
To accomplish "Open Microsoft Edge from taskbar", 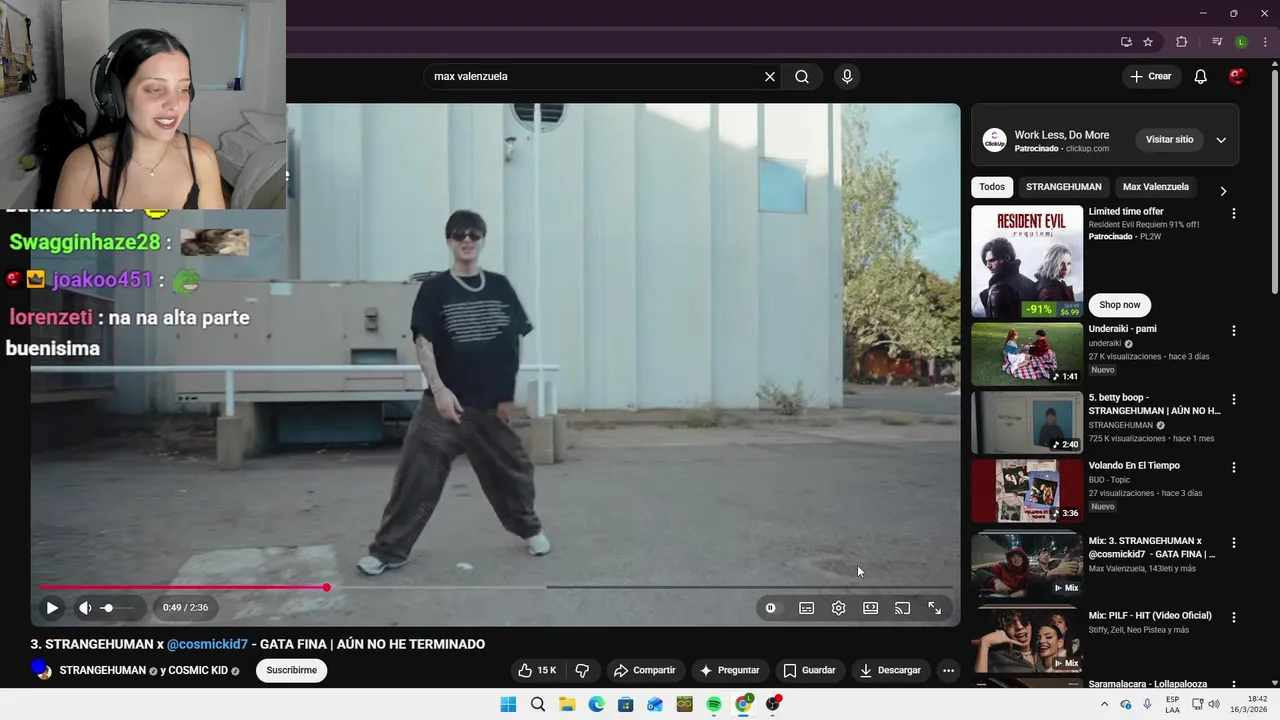I will pos(597,704).
